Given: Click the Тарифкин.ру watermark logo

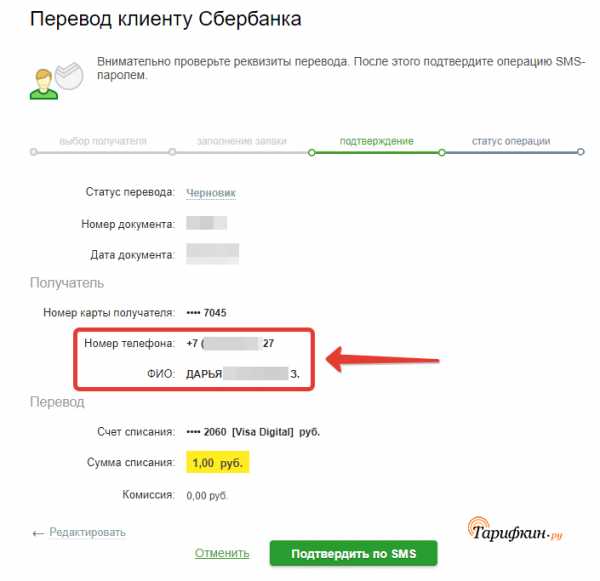Looking at the screenshot, I should [515, 530].
